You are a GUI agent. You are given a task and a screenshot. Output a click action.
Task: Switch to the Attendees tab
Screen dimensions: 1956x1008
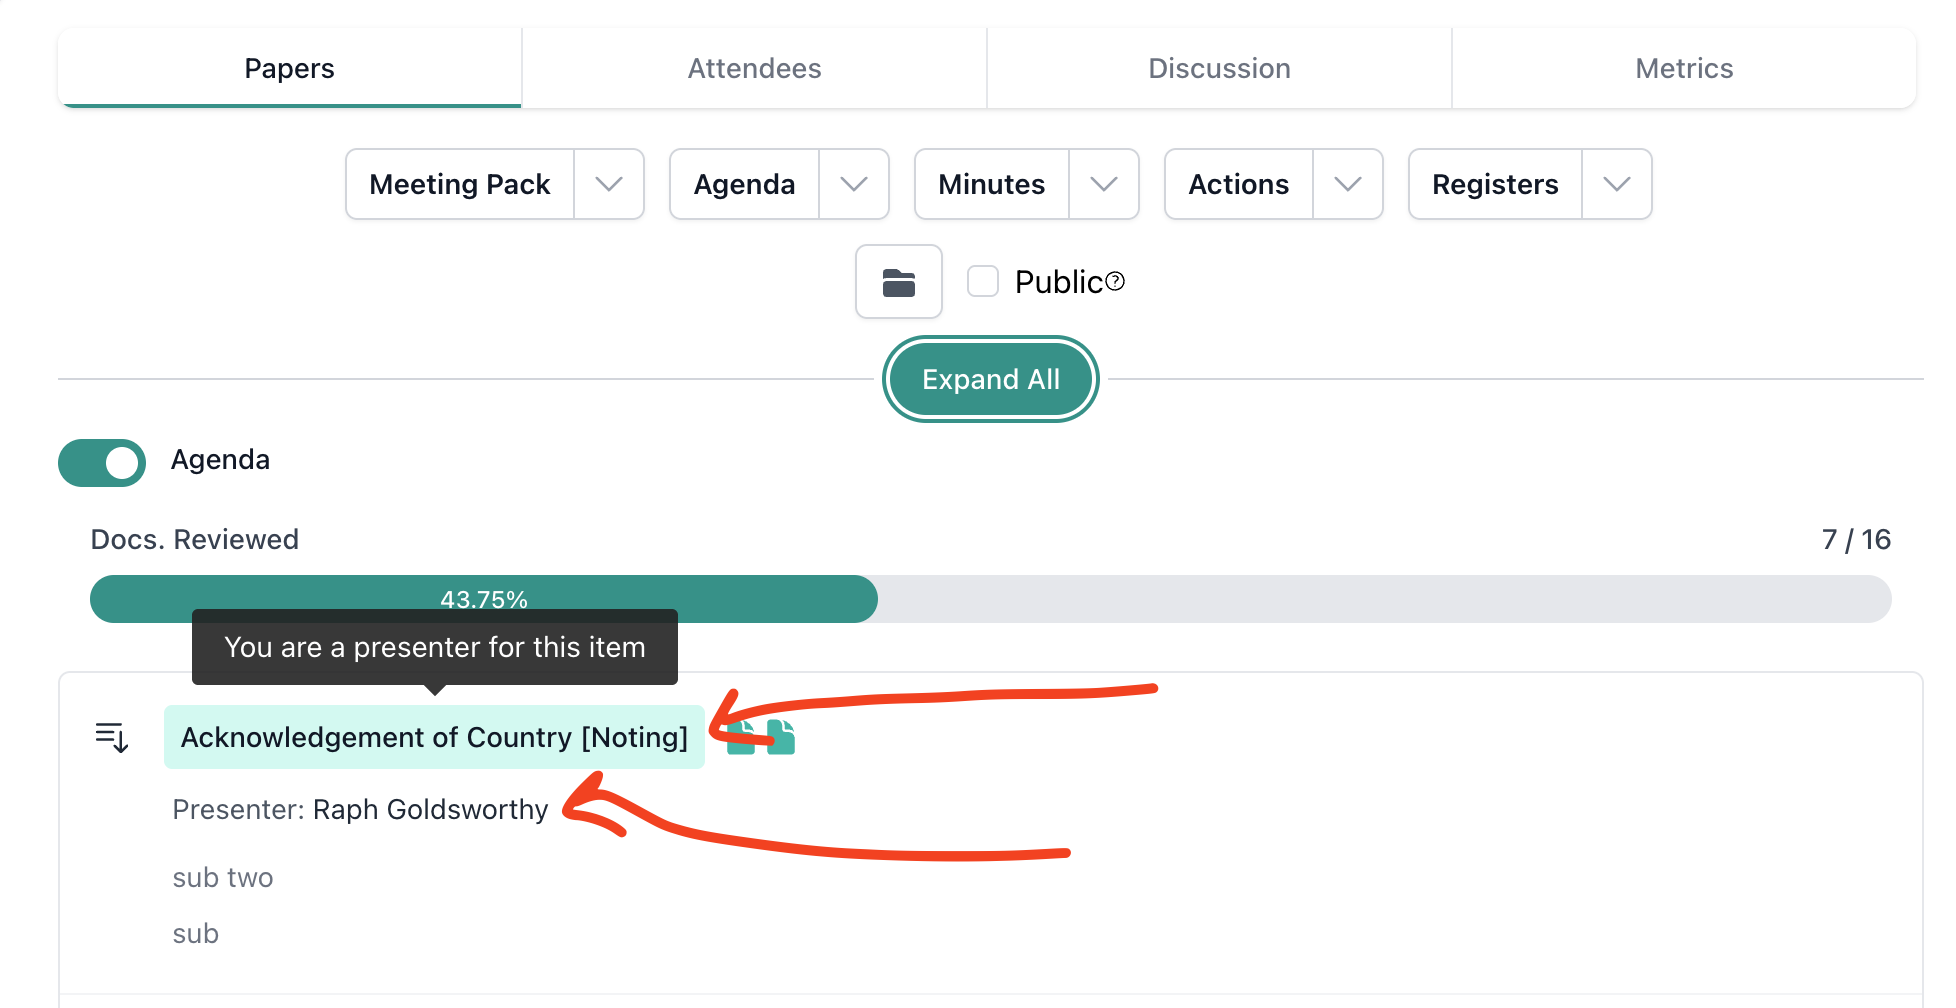[x=754, y=67]
